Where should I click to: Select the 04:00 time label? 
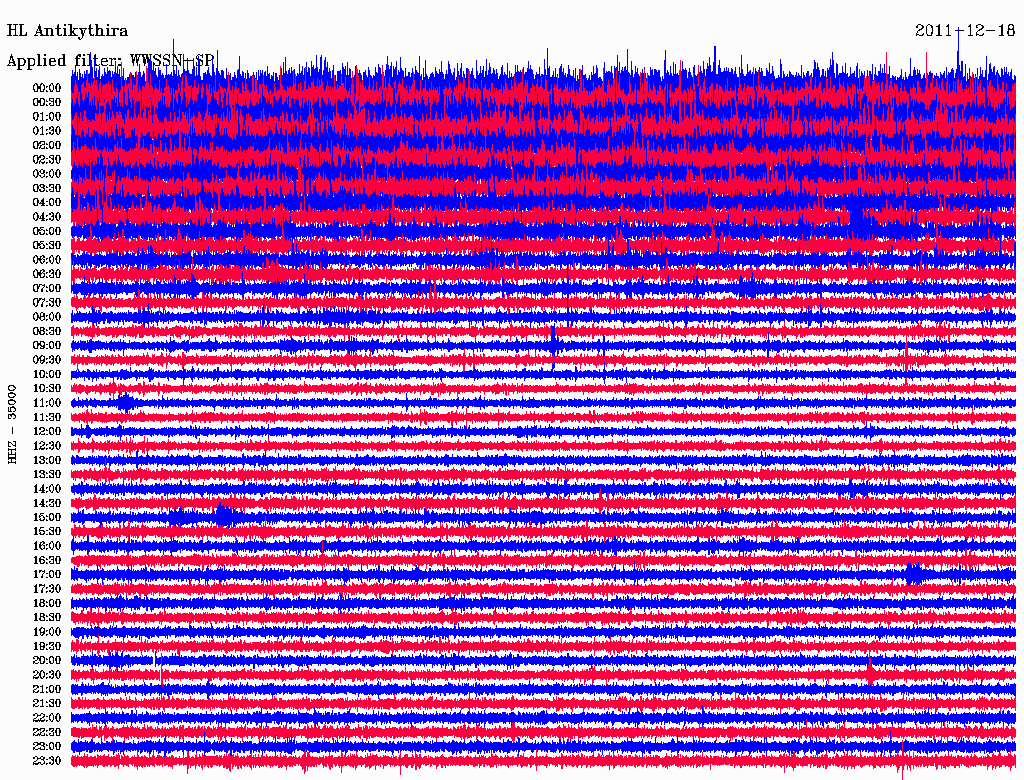[x=47, y=203]
